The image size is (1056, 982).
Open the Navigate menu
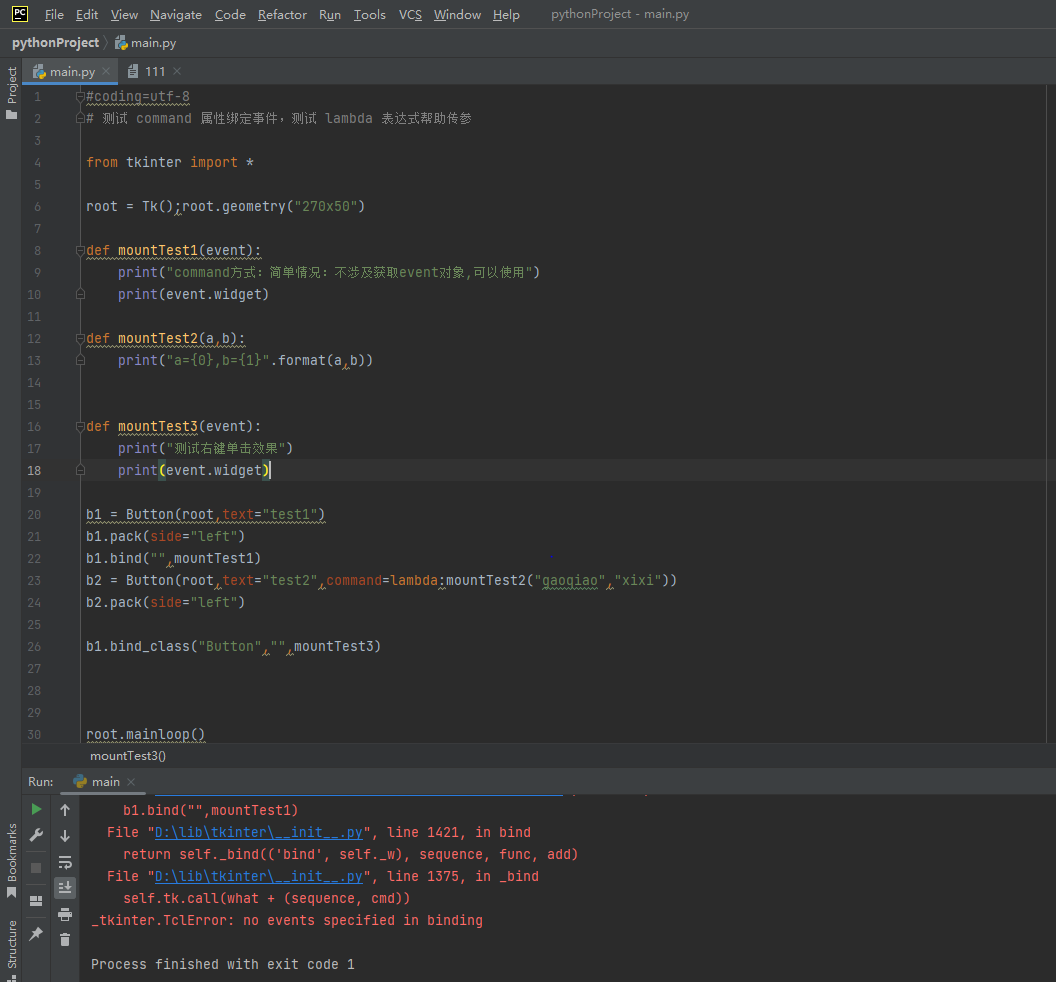(x=176, y=14)
